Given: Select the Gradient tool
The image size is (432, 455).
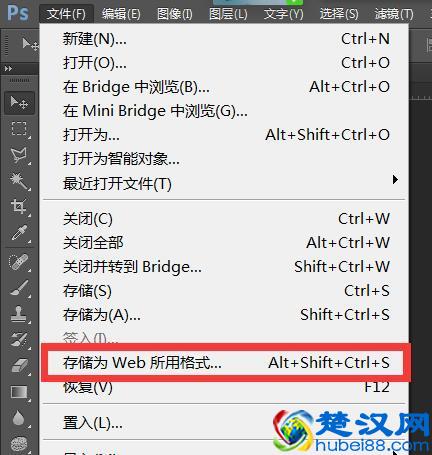Looking at the screenshot, I should [x=19, y=392].
